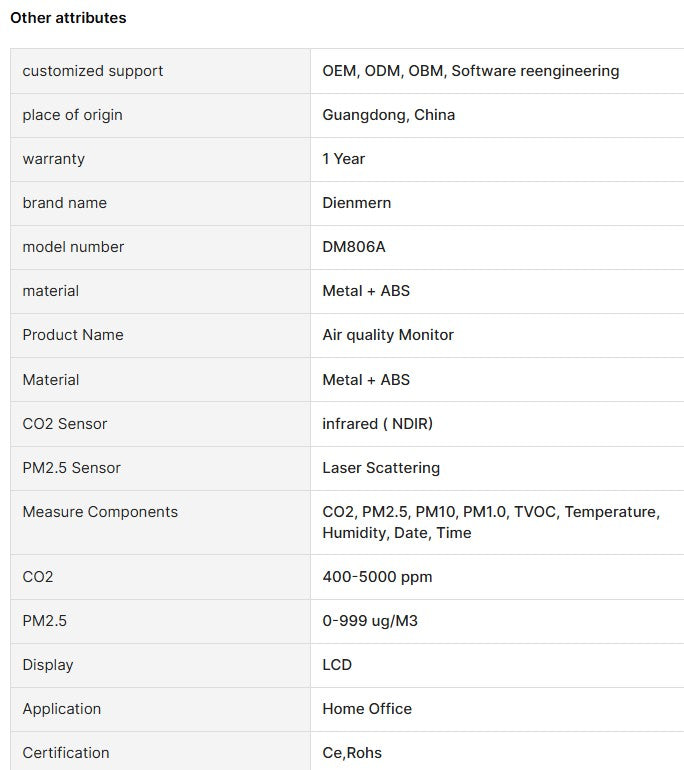Select the "400-5000 ppm" CO2 range value
The width and height of the screenshot is (684, 770).
click(x=377, y=577)
